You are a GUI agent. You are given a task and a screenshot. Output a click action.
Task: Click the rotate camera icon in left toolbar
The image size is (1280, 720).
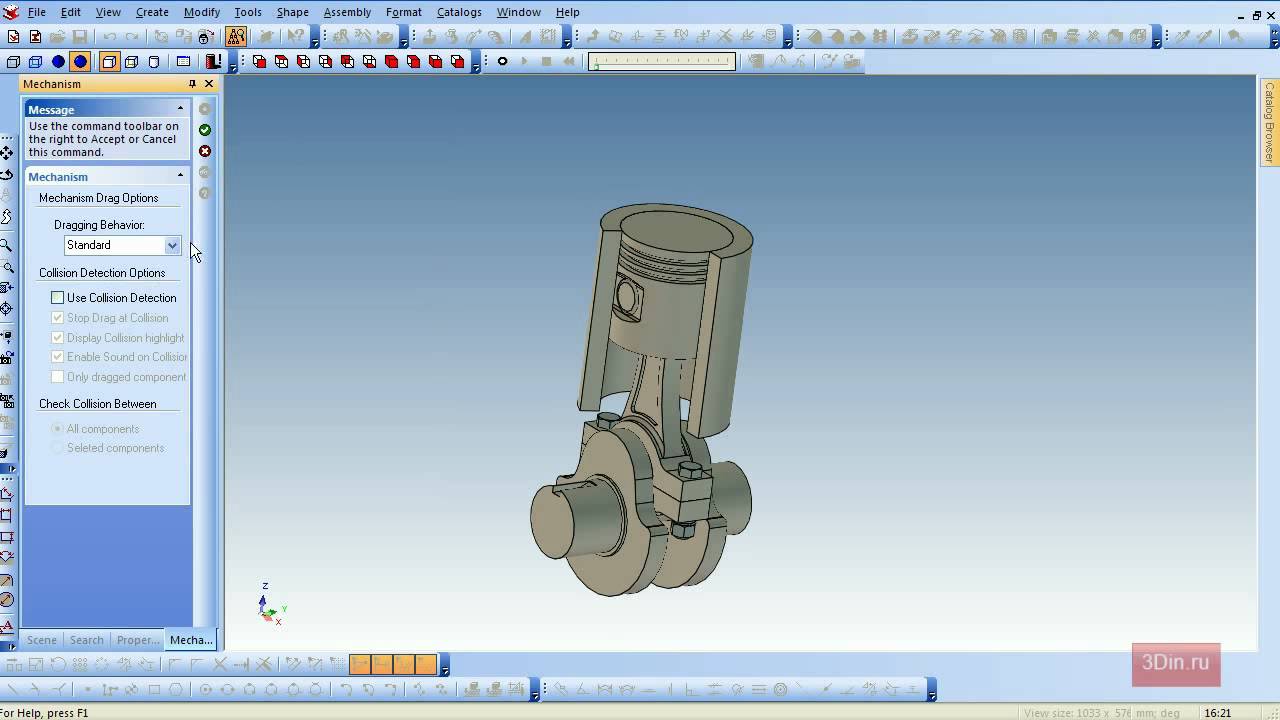click(x=7, y=175)
